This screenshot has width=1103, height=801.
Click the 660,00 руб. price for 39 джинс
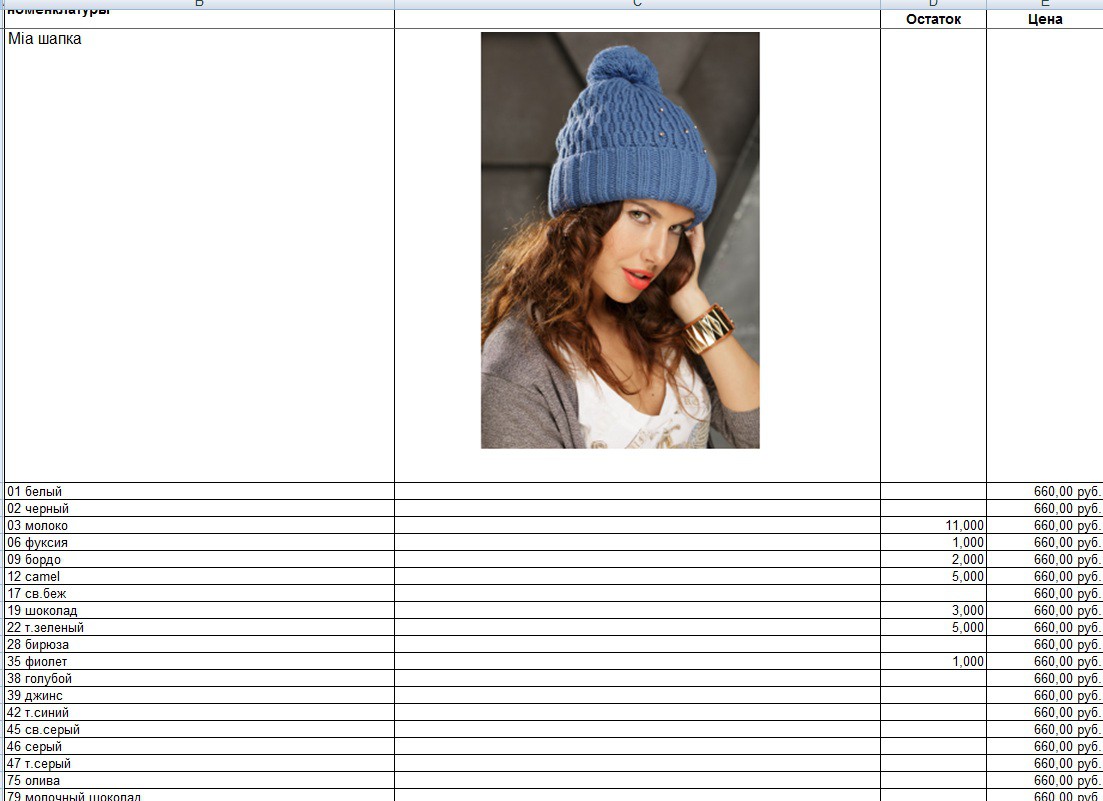(x=1067, y=696)
